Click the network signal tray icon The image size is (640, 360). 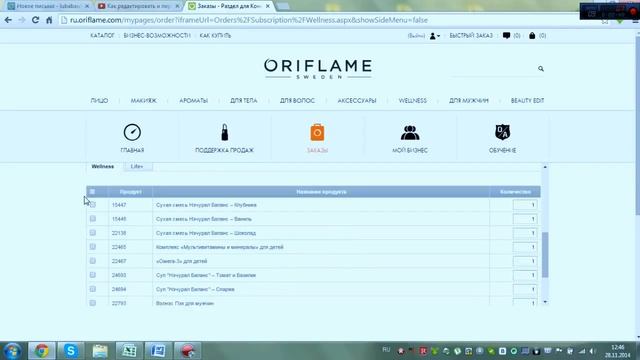point(582,351)
